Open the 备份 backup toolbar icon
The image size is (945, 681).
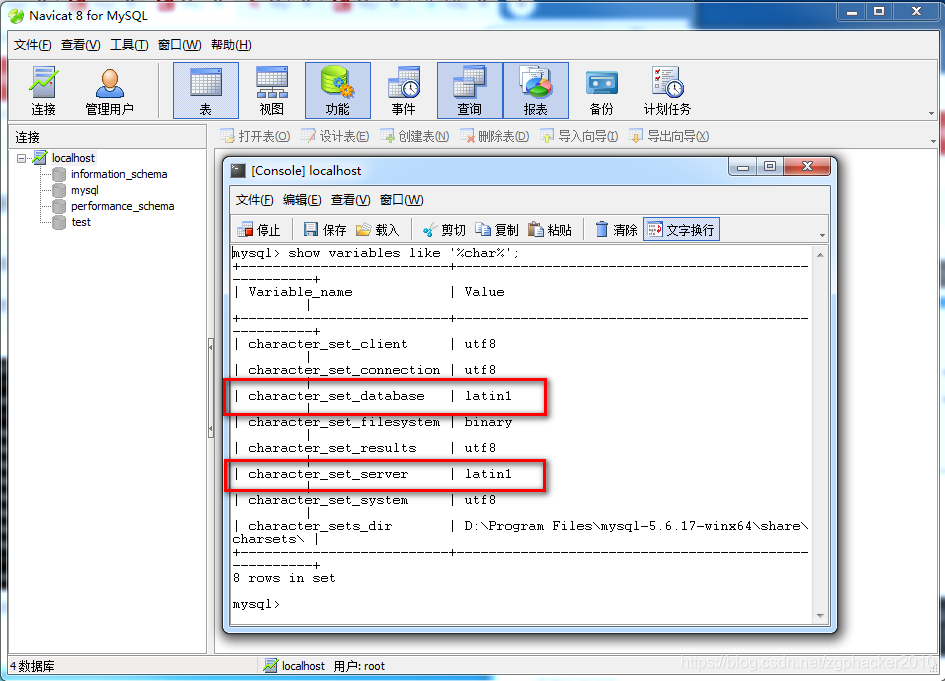601,91
